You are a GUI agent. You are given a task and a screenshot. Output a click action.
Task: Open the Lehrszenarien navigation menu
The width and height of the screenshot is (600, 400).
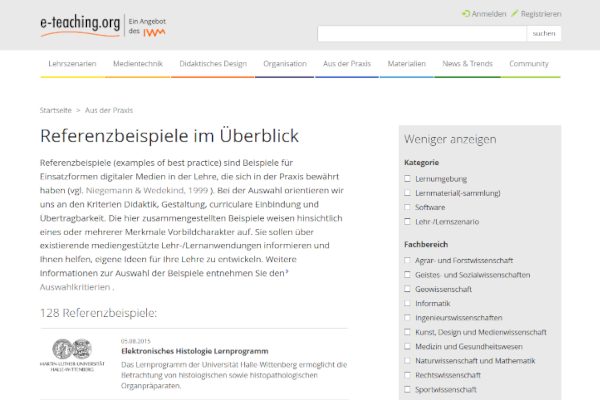72,63
